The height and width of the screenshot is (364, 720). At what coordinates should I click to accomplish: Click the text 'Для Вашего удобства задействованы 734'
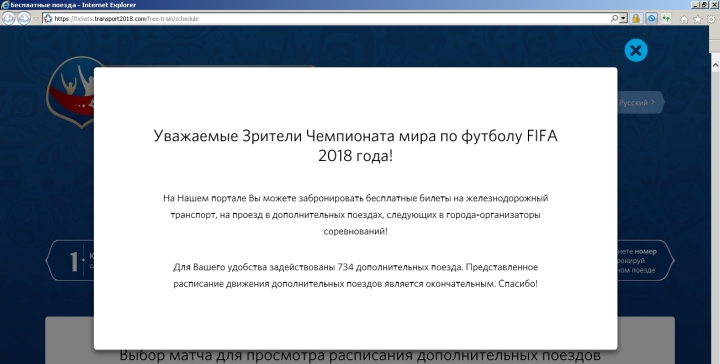263,267
